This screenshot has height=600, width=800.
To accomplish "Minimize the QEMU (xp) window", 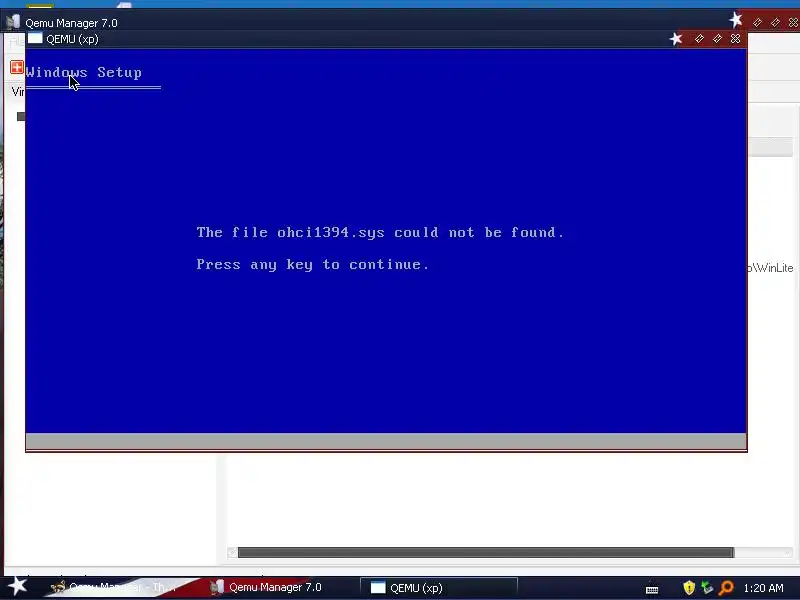I will click(699, 39).
